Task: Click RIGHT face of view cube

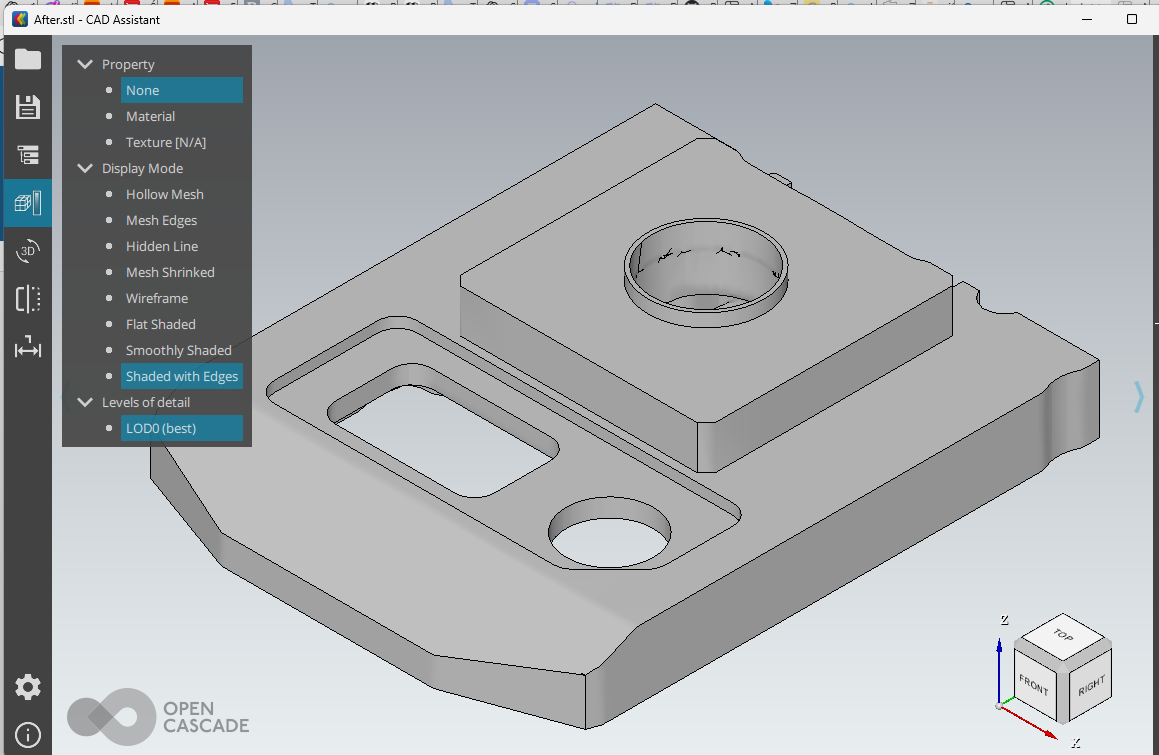Action: tap(1090, 686)
